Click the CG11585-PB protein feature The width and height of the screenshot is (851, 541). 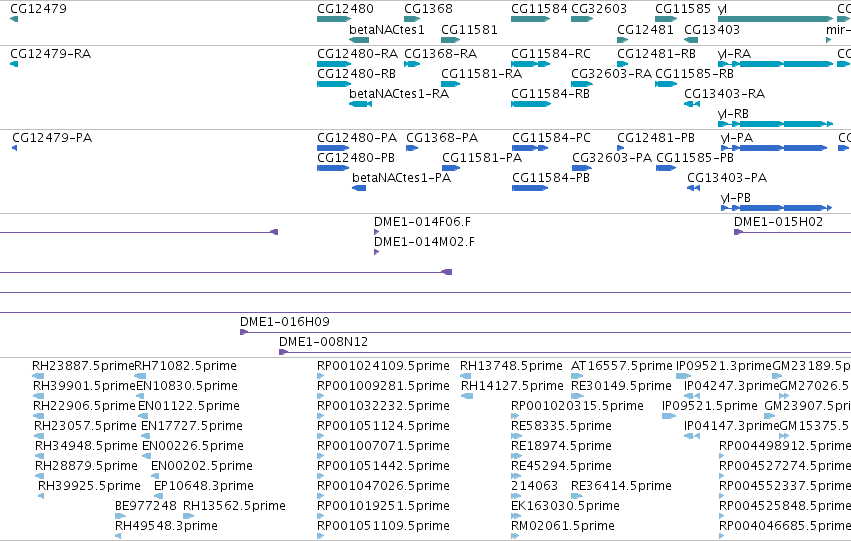pos(666,168)
